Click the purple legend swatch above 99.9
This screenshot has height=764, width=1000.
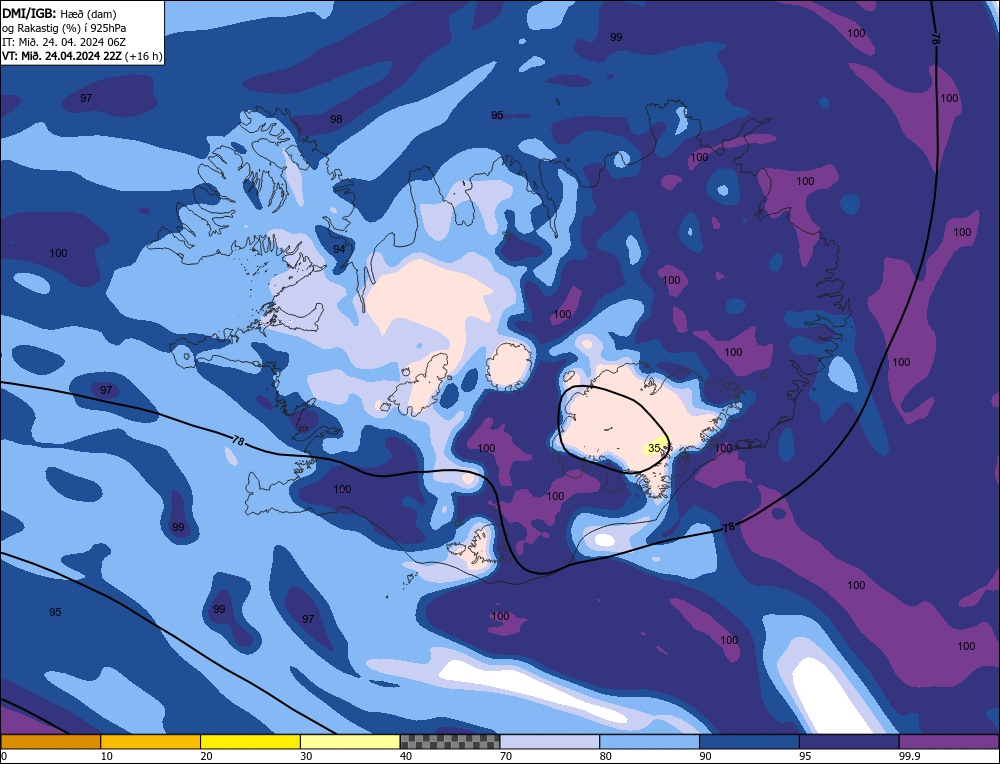click(949, 741)
